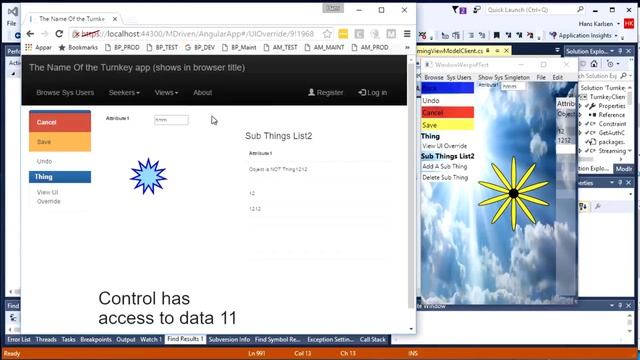Click the Quick Launch search magnifier
This screenshot has width=640, height=360.
point(580,9)
